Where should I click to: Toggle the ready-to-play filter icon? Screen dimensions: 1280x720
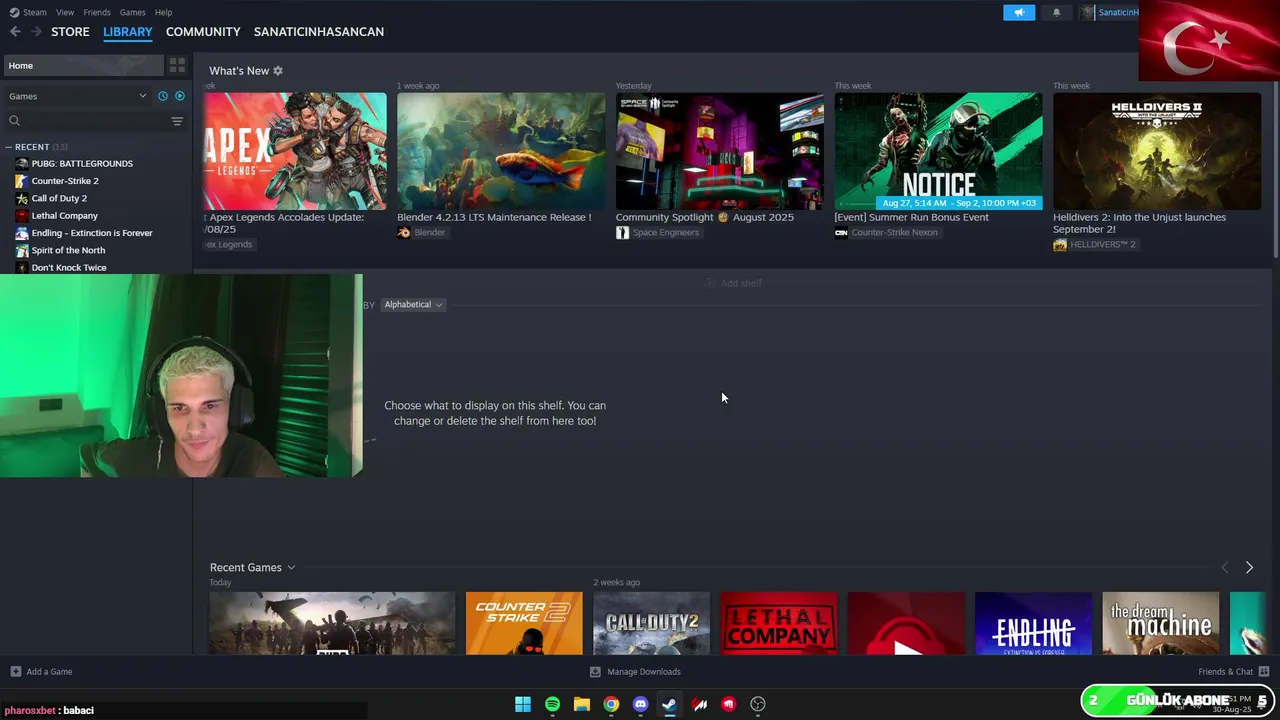click(180, 96)
